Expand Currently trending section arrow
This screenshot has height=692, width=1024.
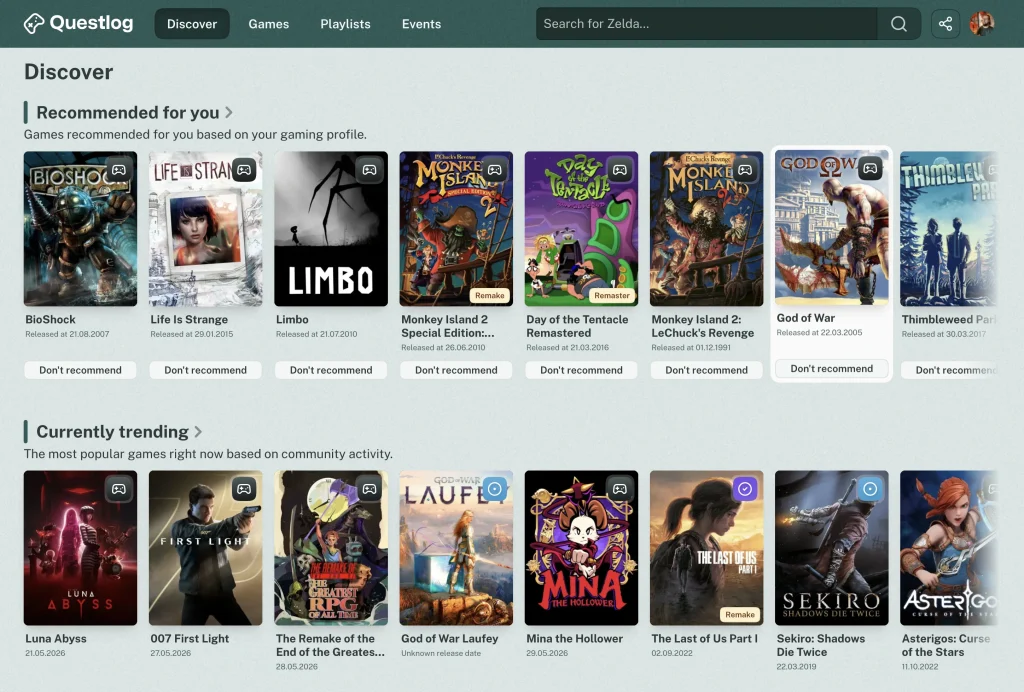point(198,432)
